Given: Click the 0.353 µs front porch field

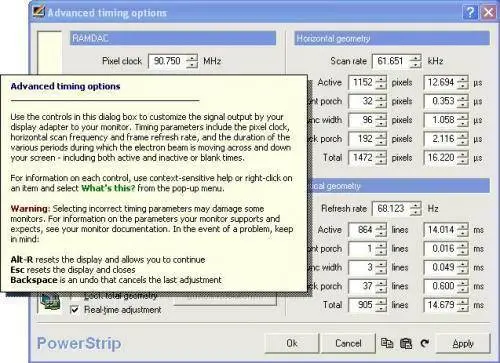Looking at the screenshot, I should 441,101.
